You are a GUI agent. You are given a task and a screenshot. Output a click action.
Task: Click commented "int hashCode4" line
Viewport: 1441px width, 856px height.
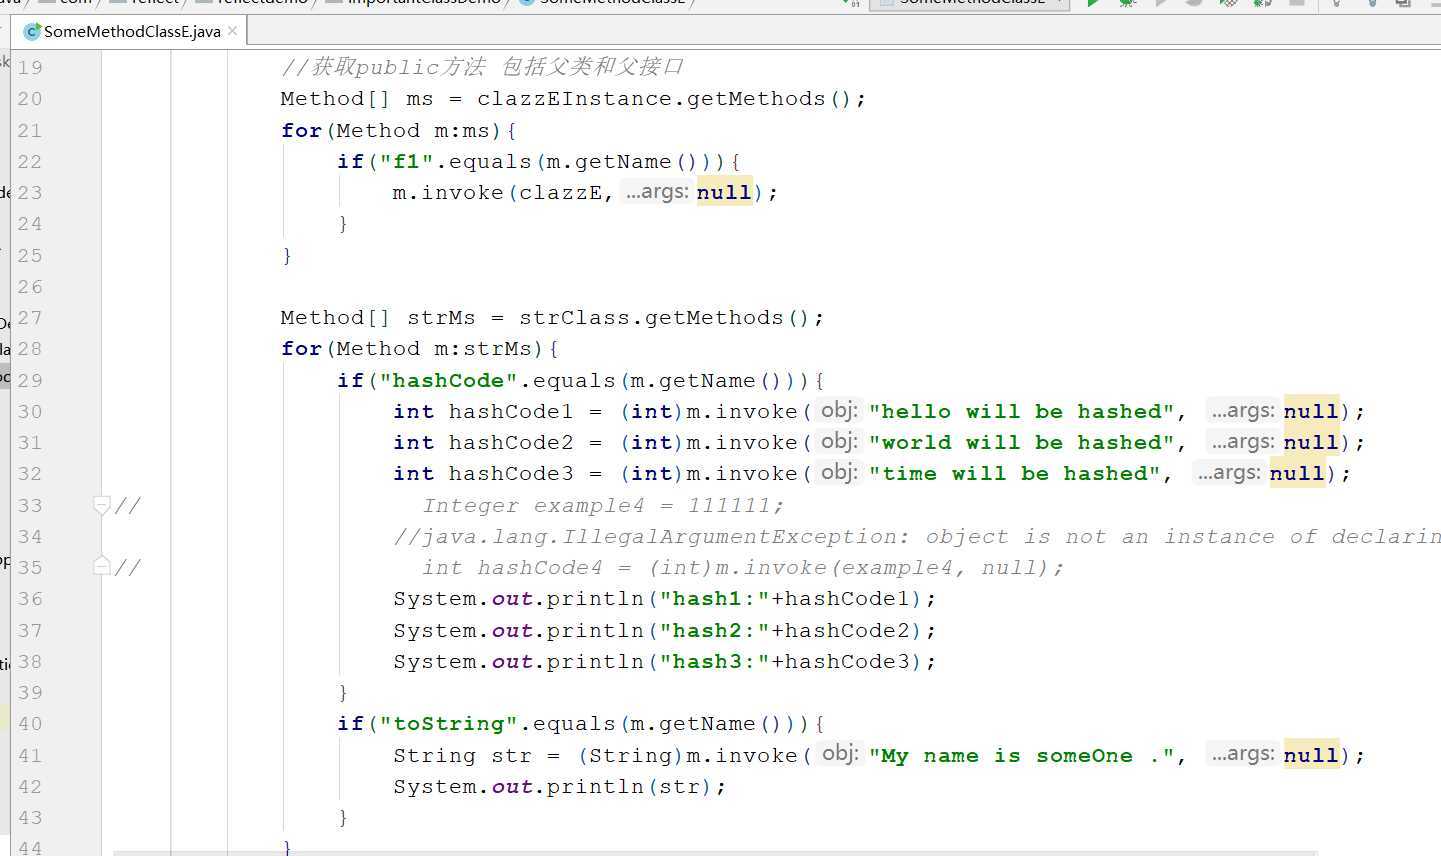[x=742, y=567]
